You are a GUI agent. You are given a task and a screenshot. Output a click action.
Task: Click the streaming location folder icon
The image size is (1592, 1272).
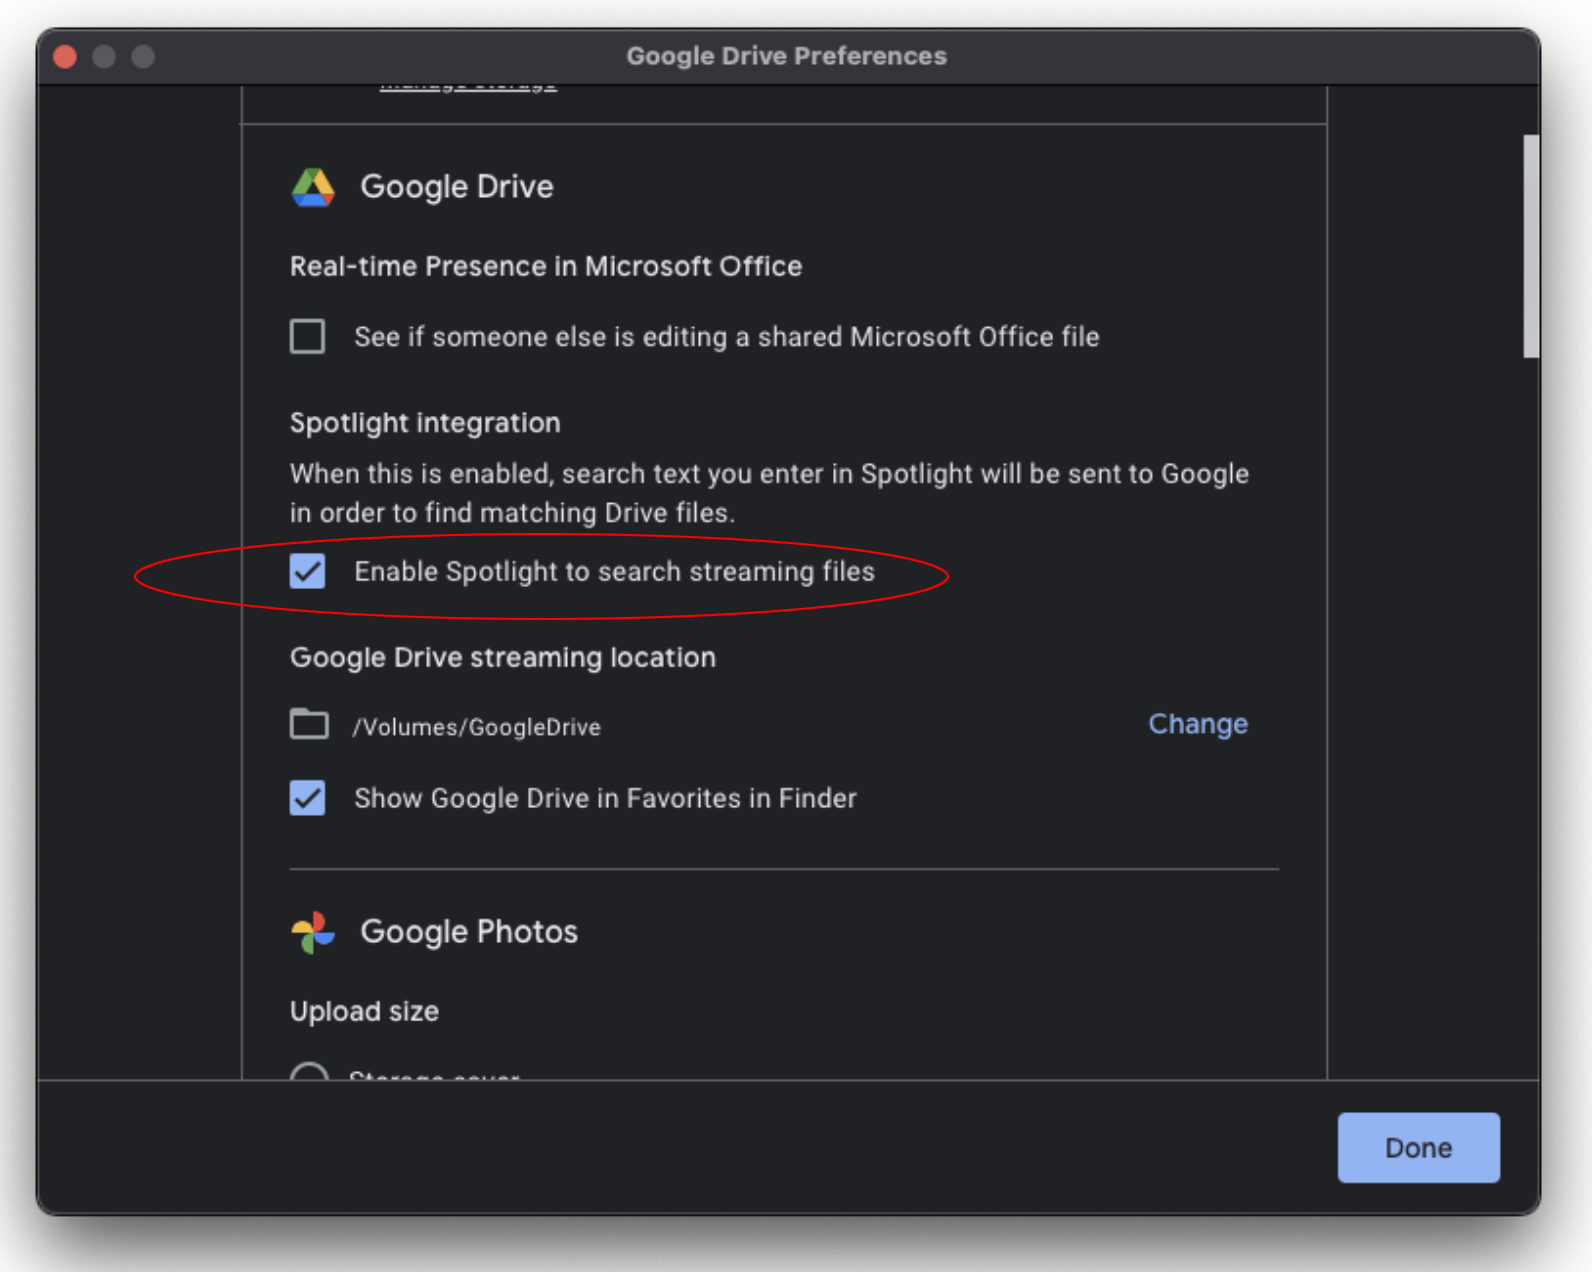tap(309, 724)
